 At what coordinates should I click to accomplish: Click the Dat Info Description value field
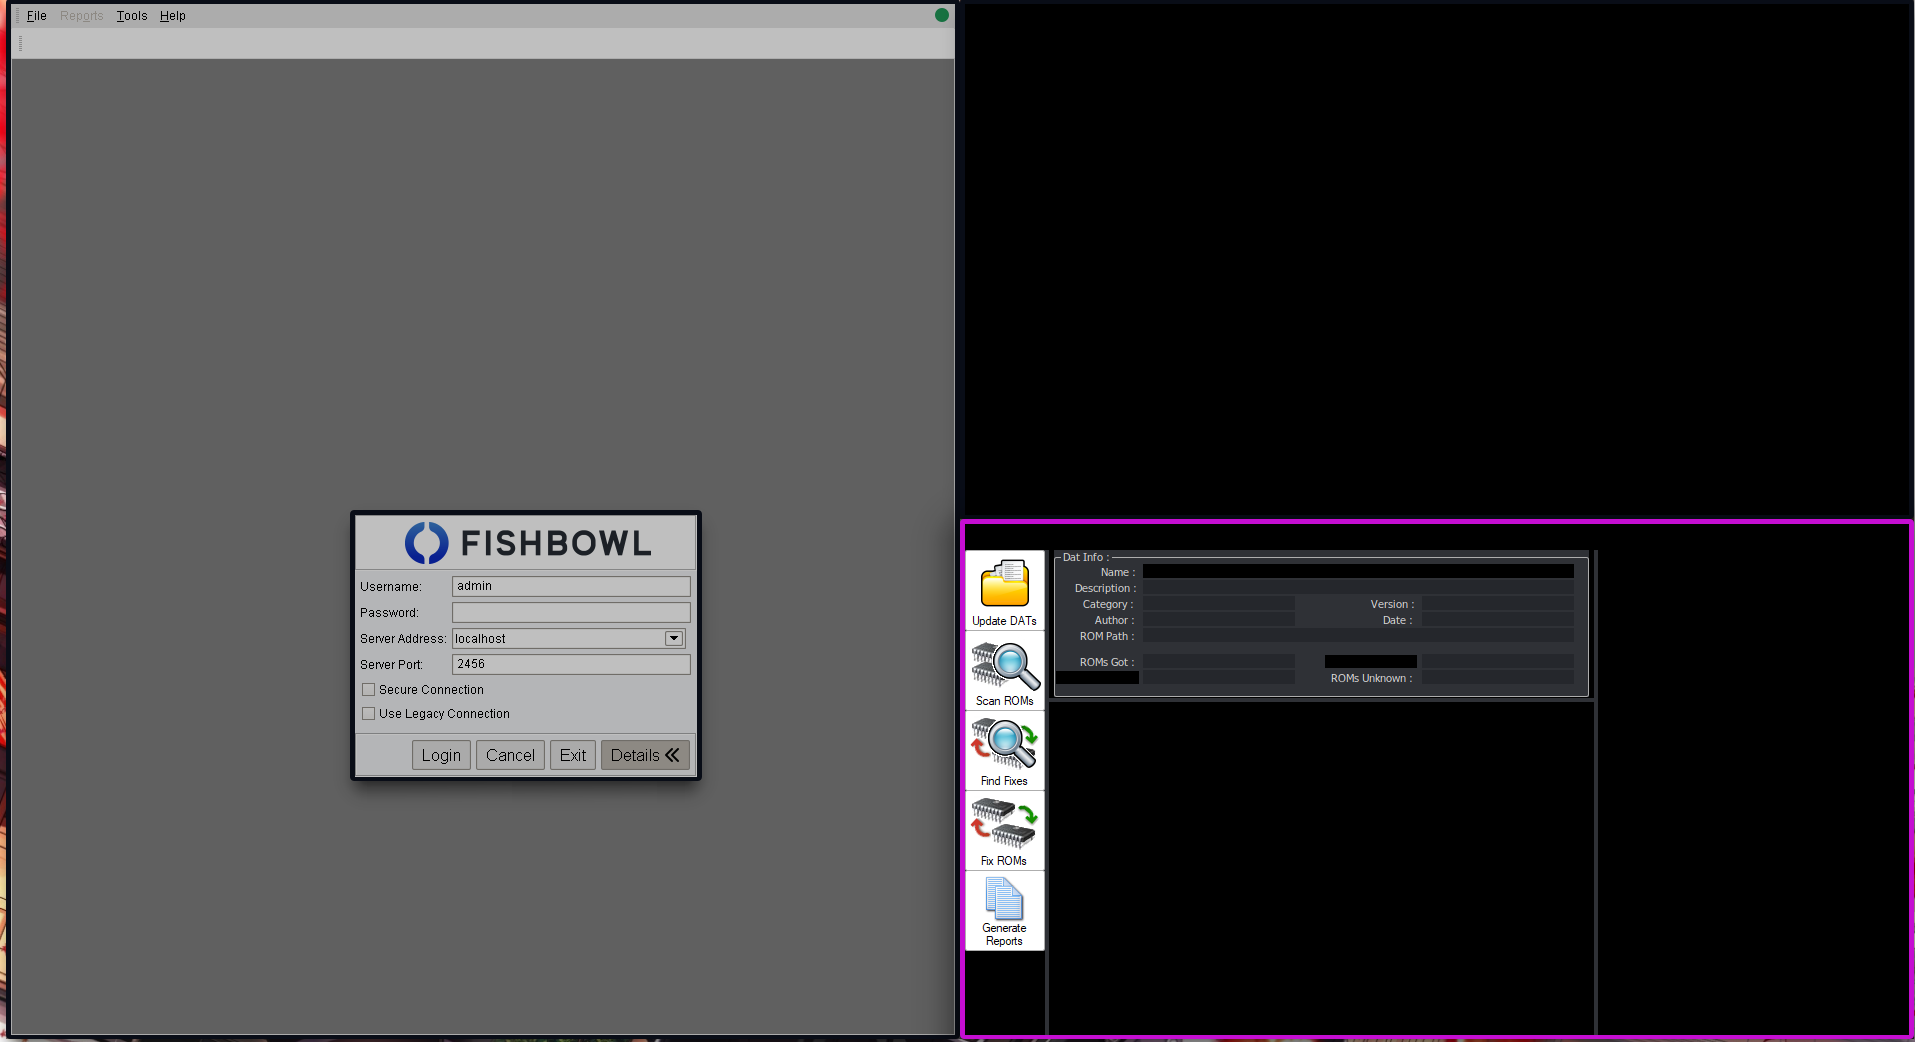1358,588
